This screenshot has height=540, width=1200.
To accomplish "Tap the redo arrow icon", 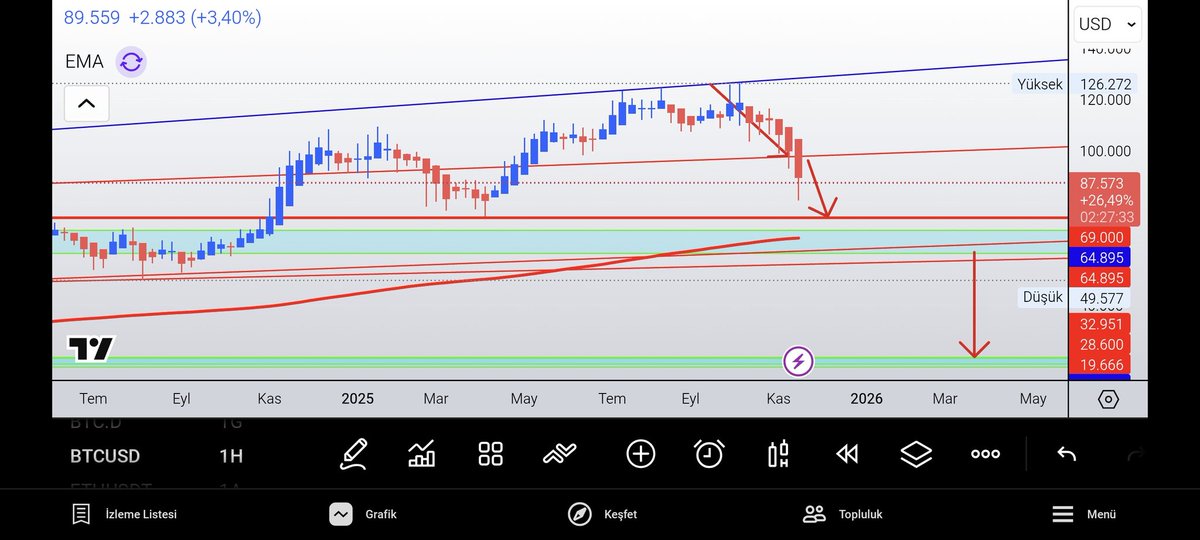I will point(1135,454).
